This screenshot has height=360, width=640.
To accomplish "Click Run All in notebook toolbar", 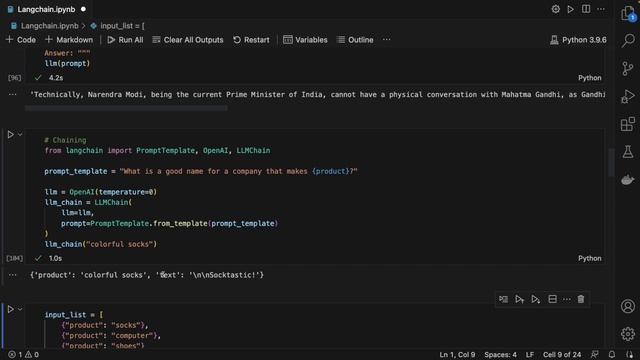I will (x=125, y=40).
